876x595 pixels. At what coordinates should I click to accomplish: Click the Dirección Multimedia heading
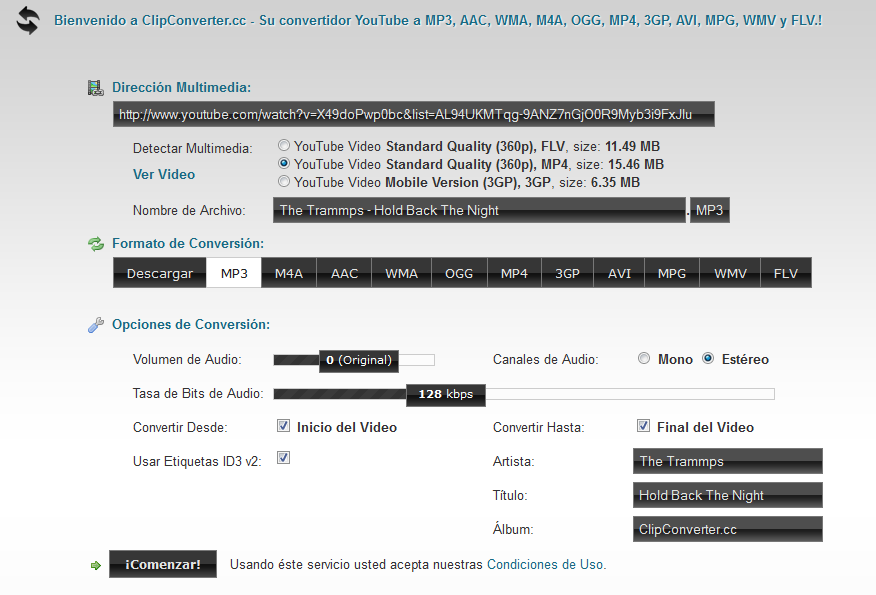point(182,88)
